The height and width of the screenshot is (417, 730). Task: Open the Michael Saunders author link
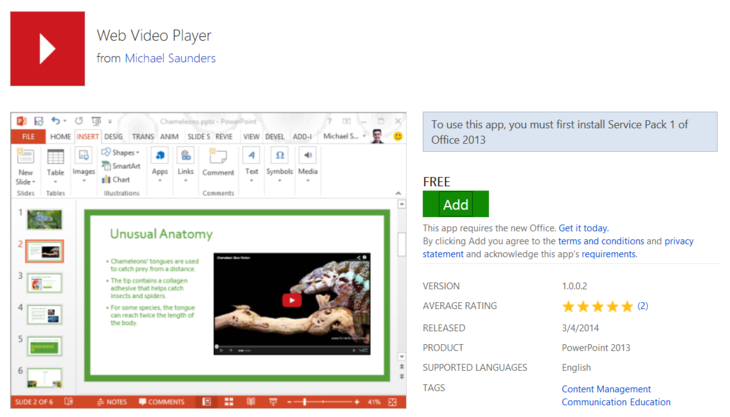170,58
